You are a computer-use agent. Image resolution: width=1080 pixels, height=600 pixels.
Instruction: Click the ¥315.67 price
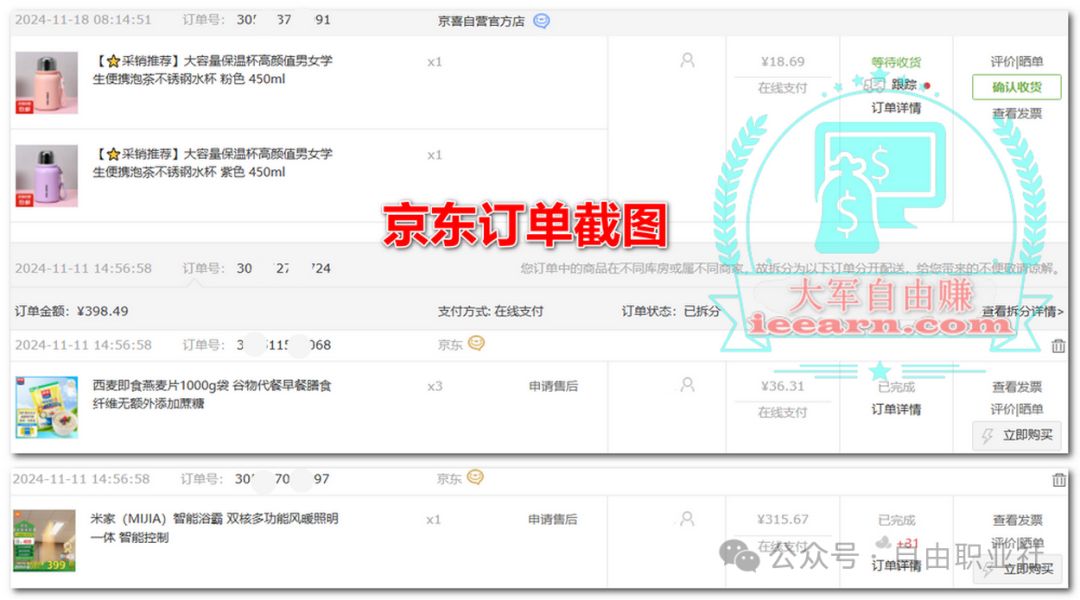(x=782, y=519)
